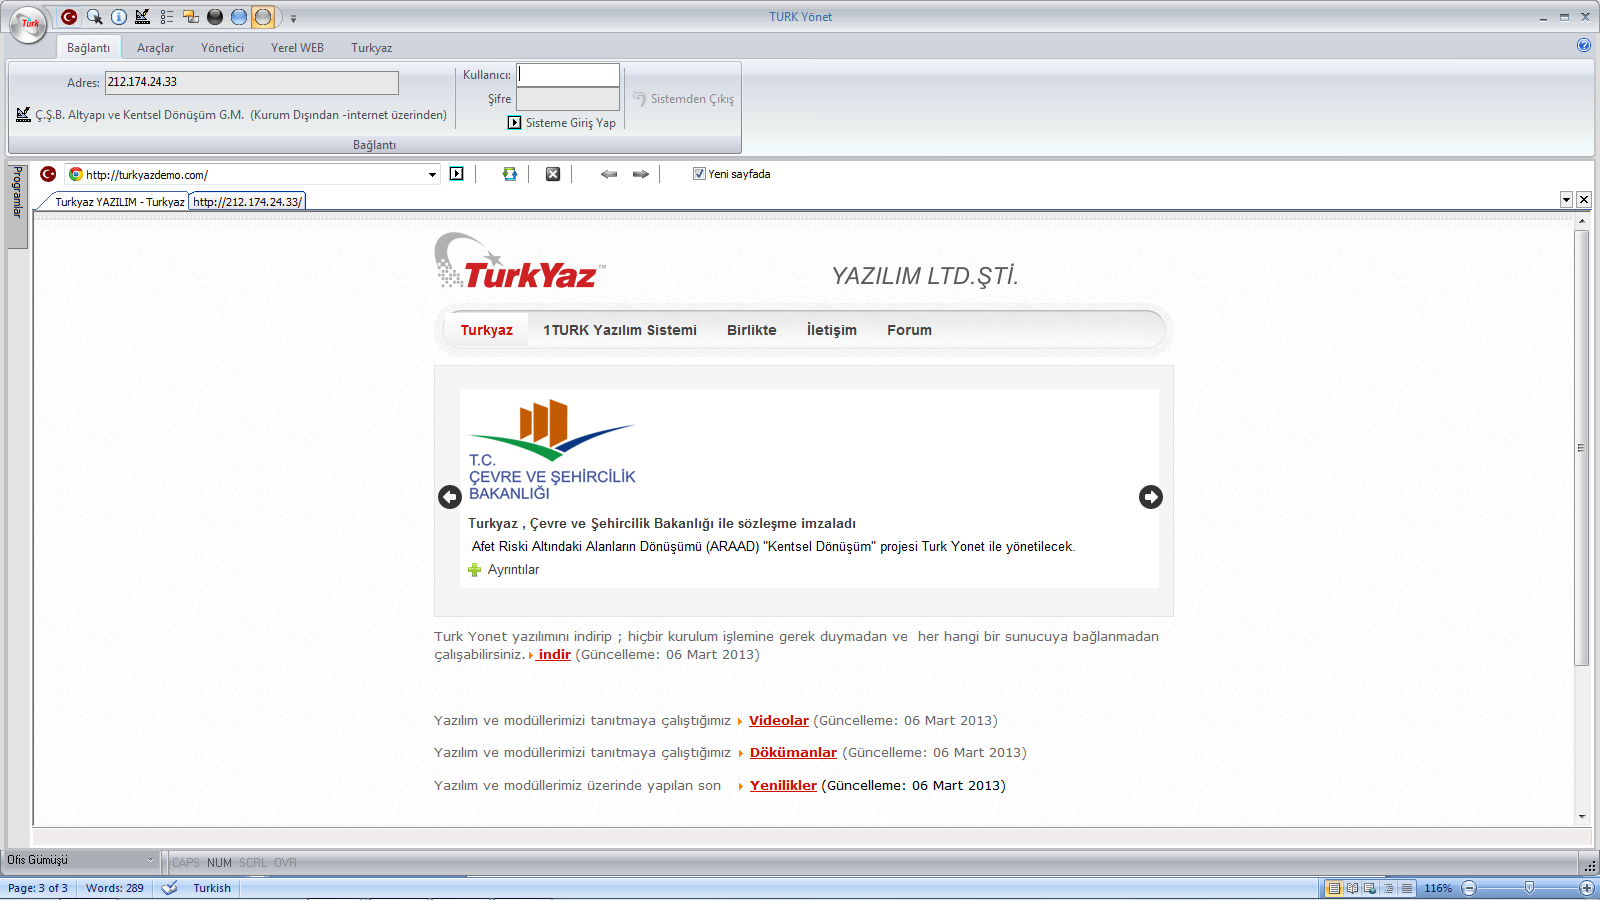Go to next slide with right arrow
The width and height of the screenshot is (1600, 900).
(x=1151, y=497)
